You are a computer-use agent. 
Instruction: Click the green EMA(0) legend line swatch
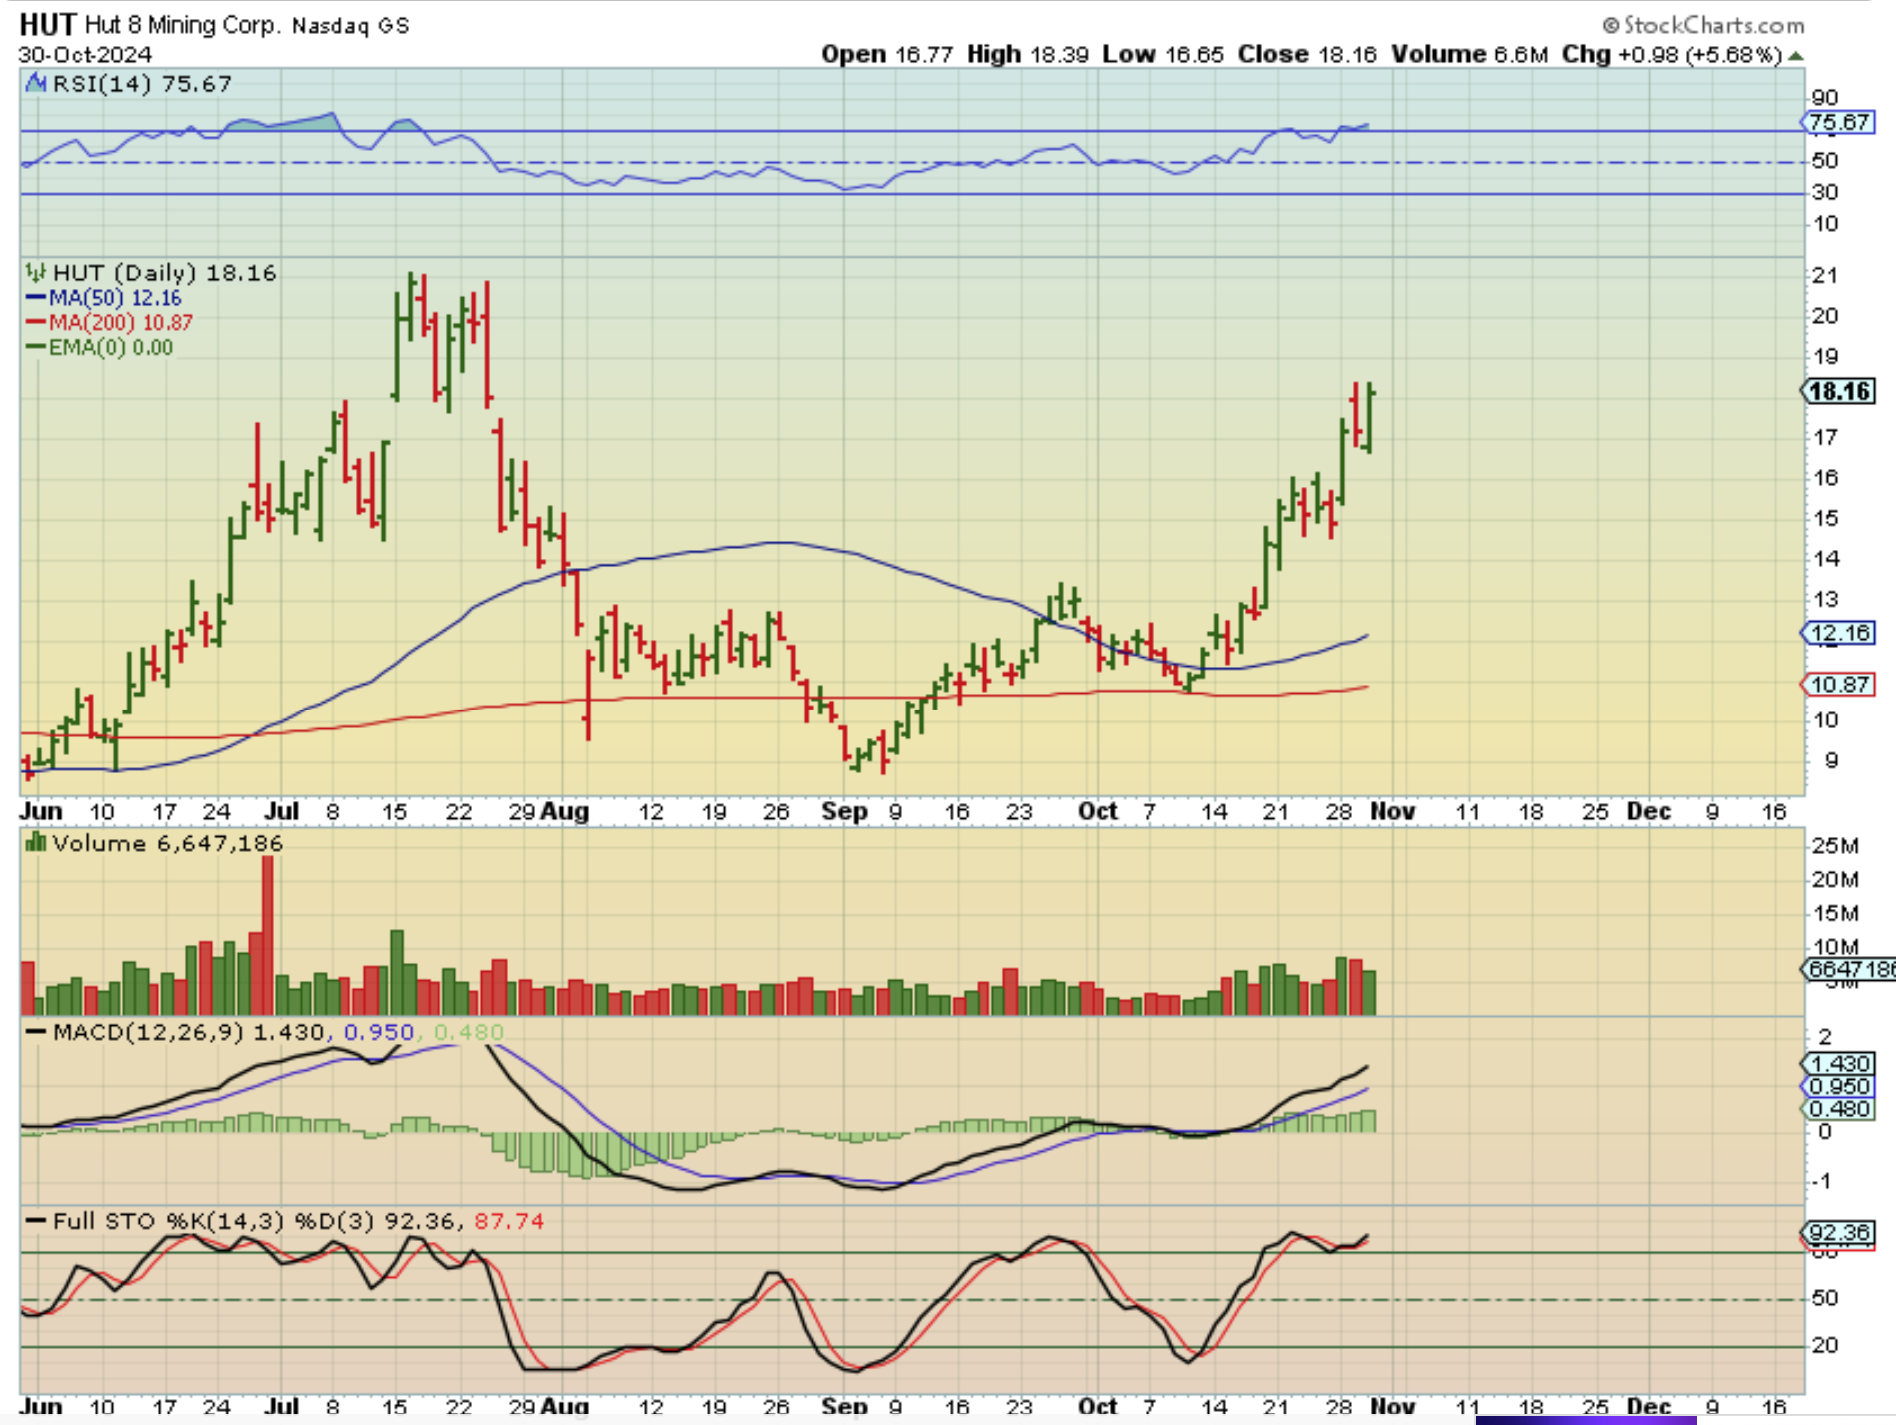tap(36, 347)
